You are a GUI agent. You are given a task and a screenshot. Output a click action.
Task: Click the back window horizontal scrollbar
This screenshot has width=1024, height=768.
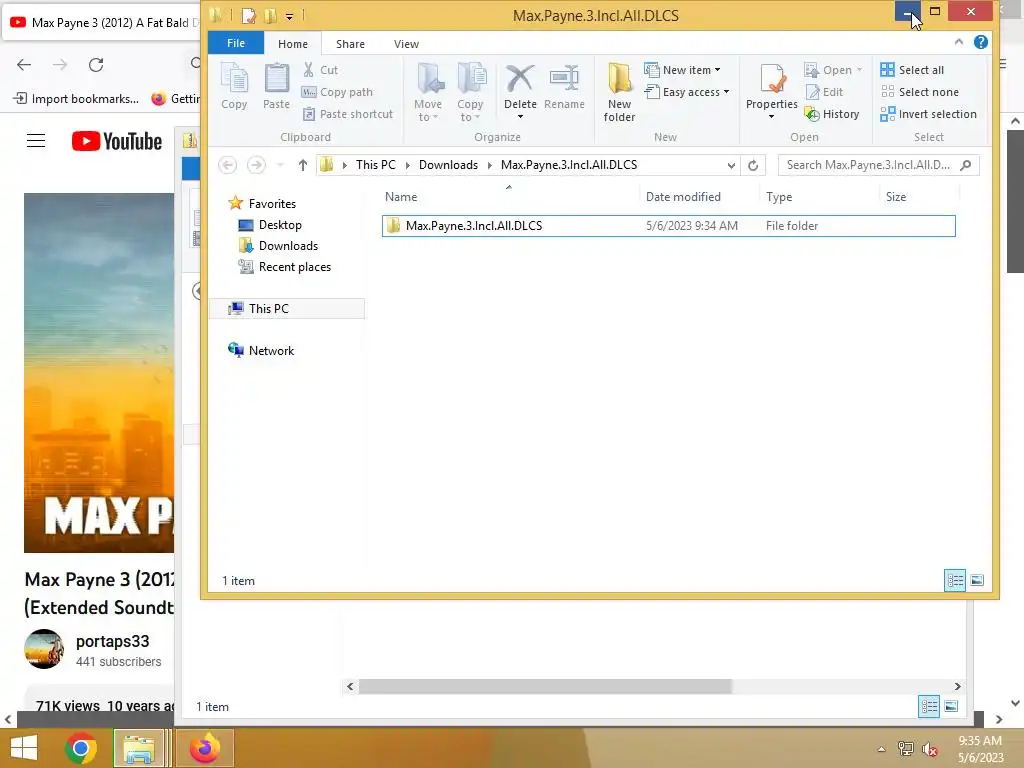tap(545, 686)
